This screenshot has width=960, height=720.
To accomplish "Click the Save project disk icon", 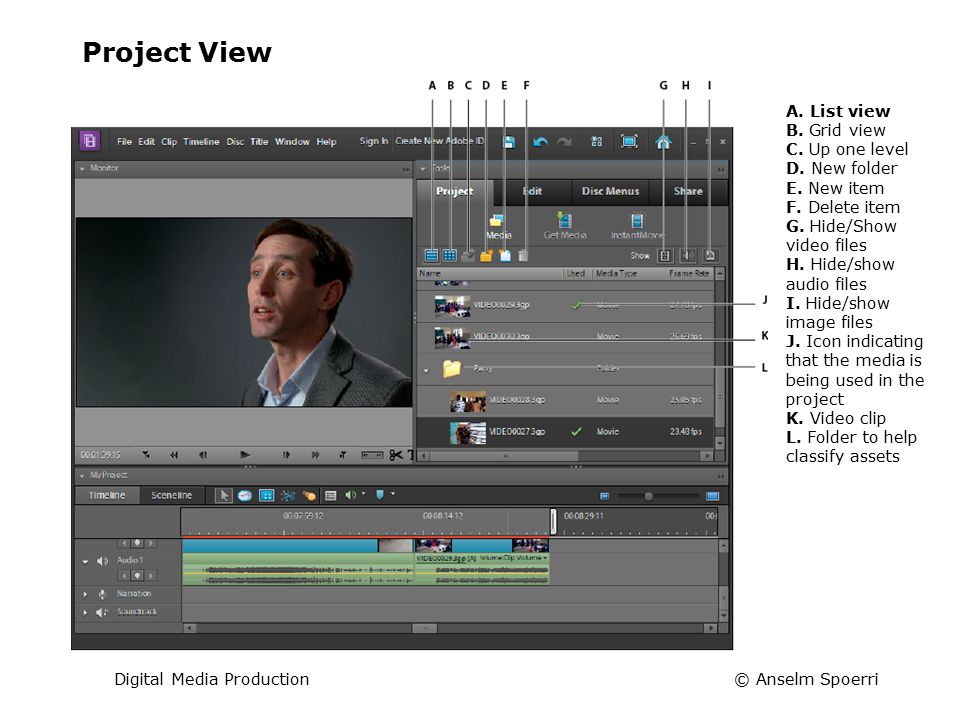I will pyautogui.click(x=509, y=142).
